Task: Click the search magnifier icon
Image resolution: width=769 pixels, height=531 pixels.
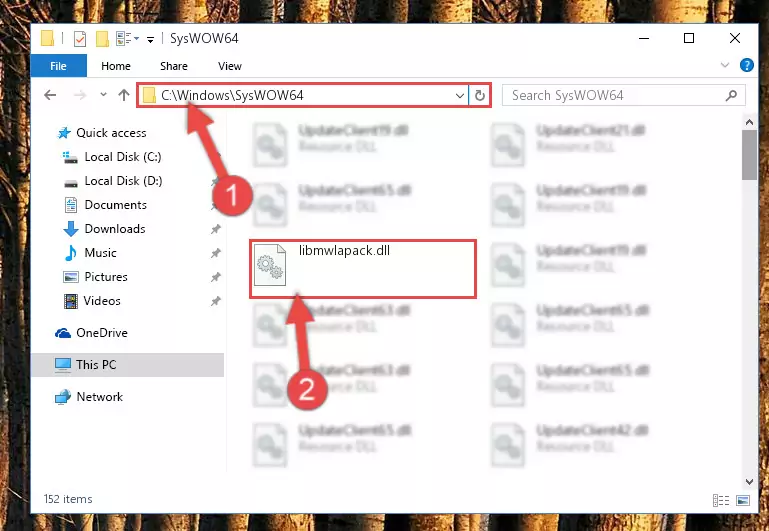Action: 731,95
